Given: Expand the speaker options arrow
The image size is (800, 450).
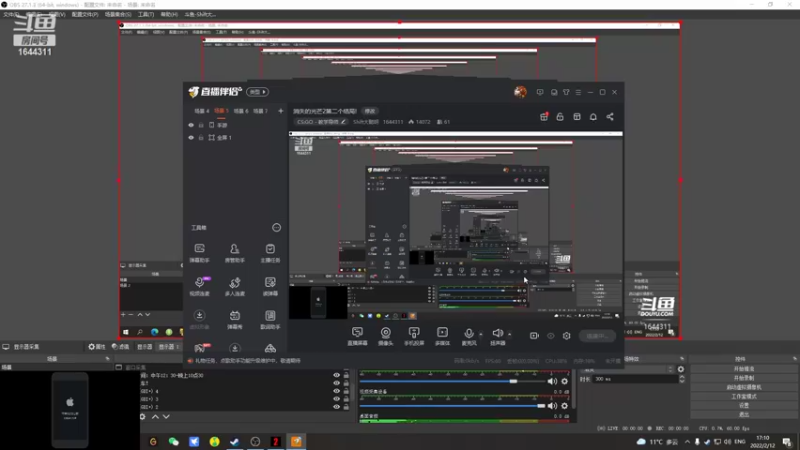Looking at the screenshot, I should click(509, 334).
